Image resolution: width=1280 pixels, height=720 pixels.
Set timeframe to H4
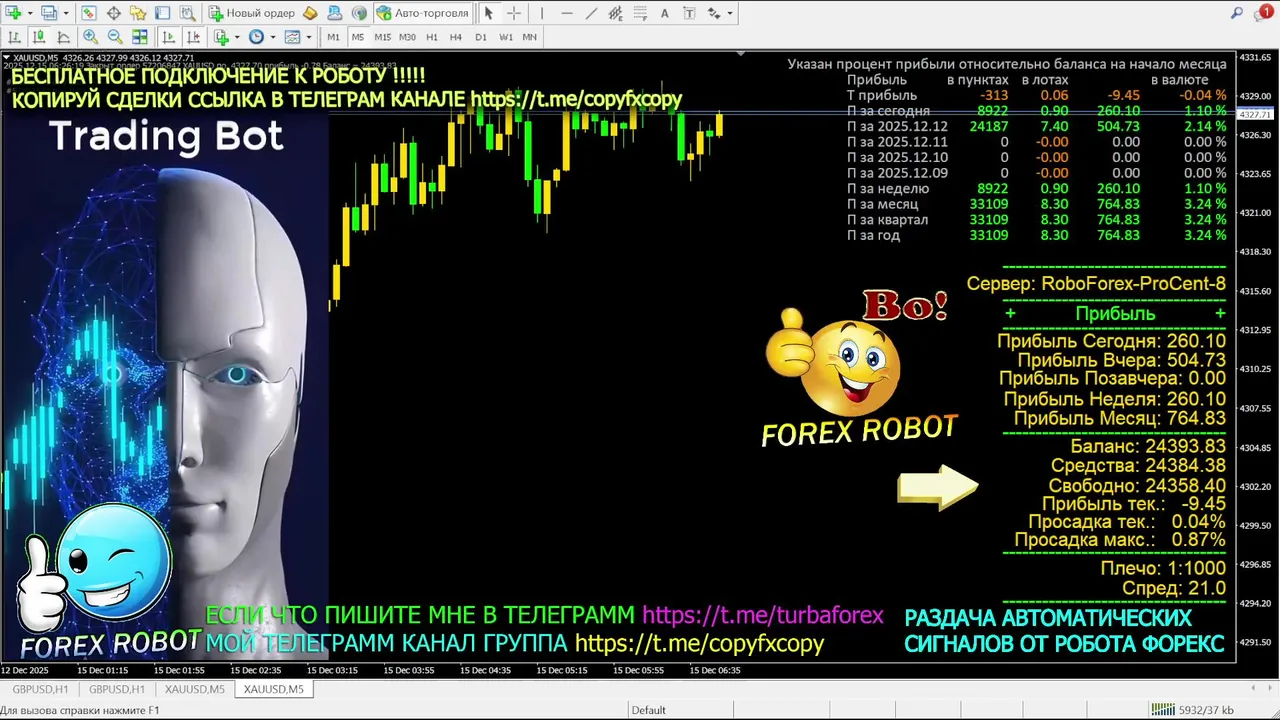456,37
